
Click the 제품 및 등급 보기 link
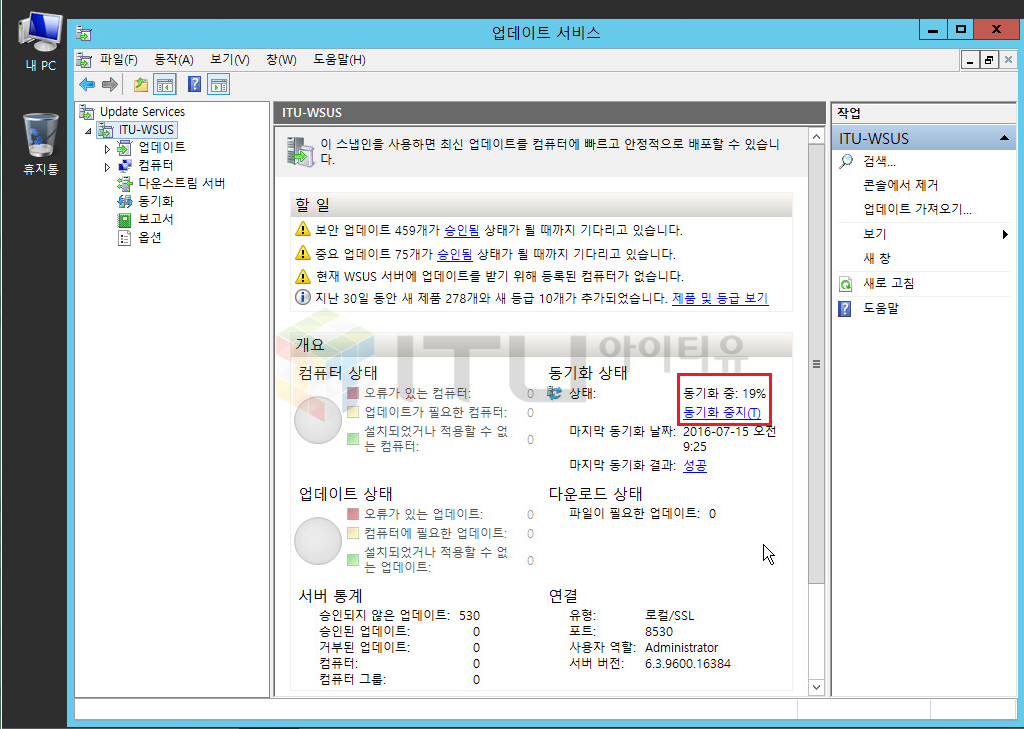coord(720,298)
